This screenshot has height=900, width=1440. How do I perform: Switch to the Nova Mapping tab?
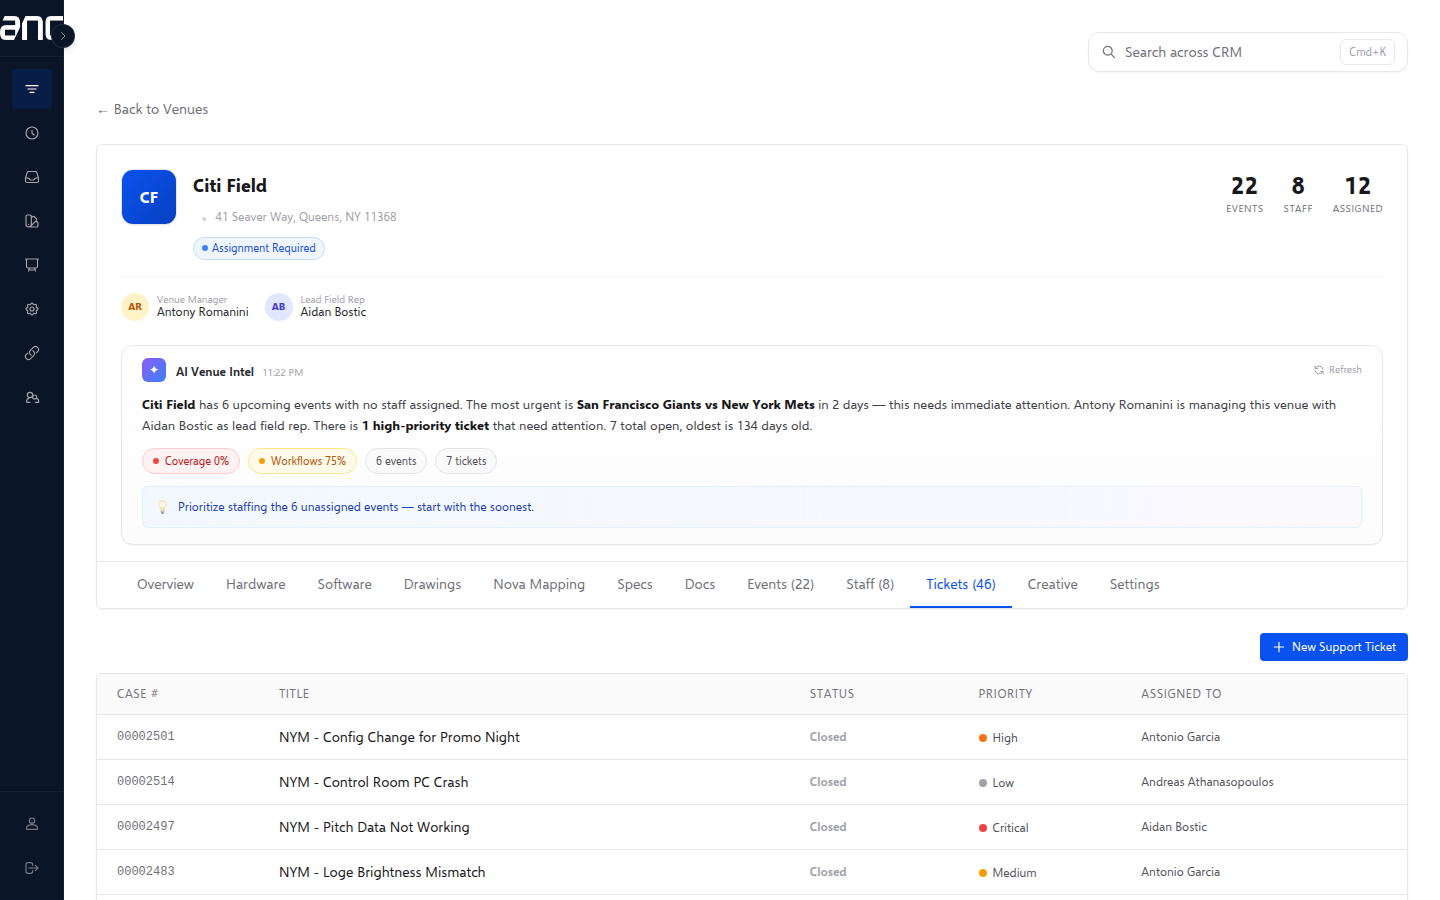click(x=539, y=585)
